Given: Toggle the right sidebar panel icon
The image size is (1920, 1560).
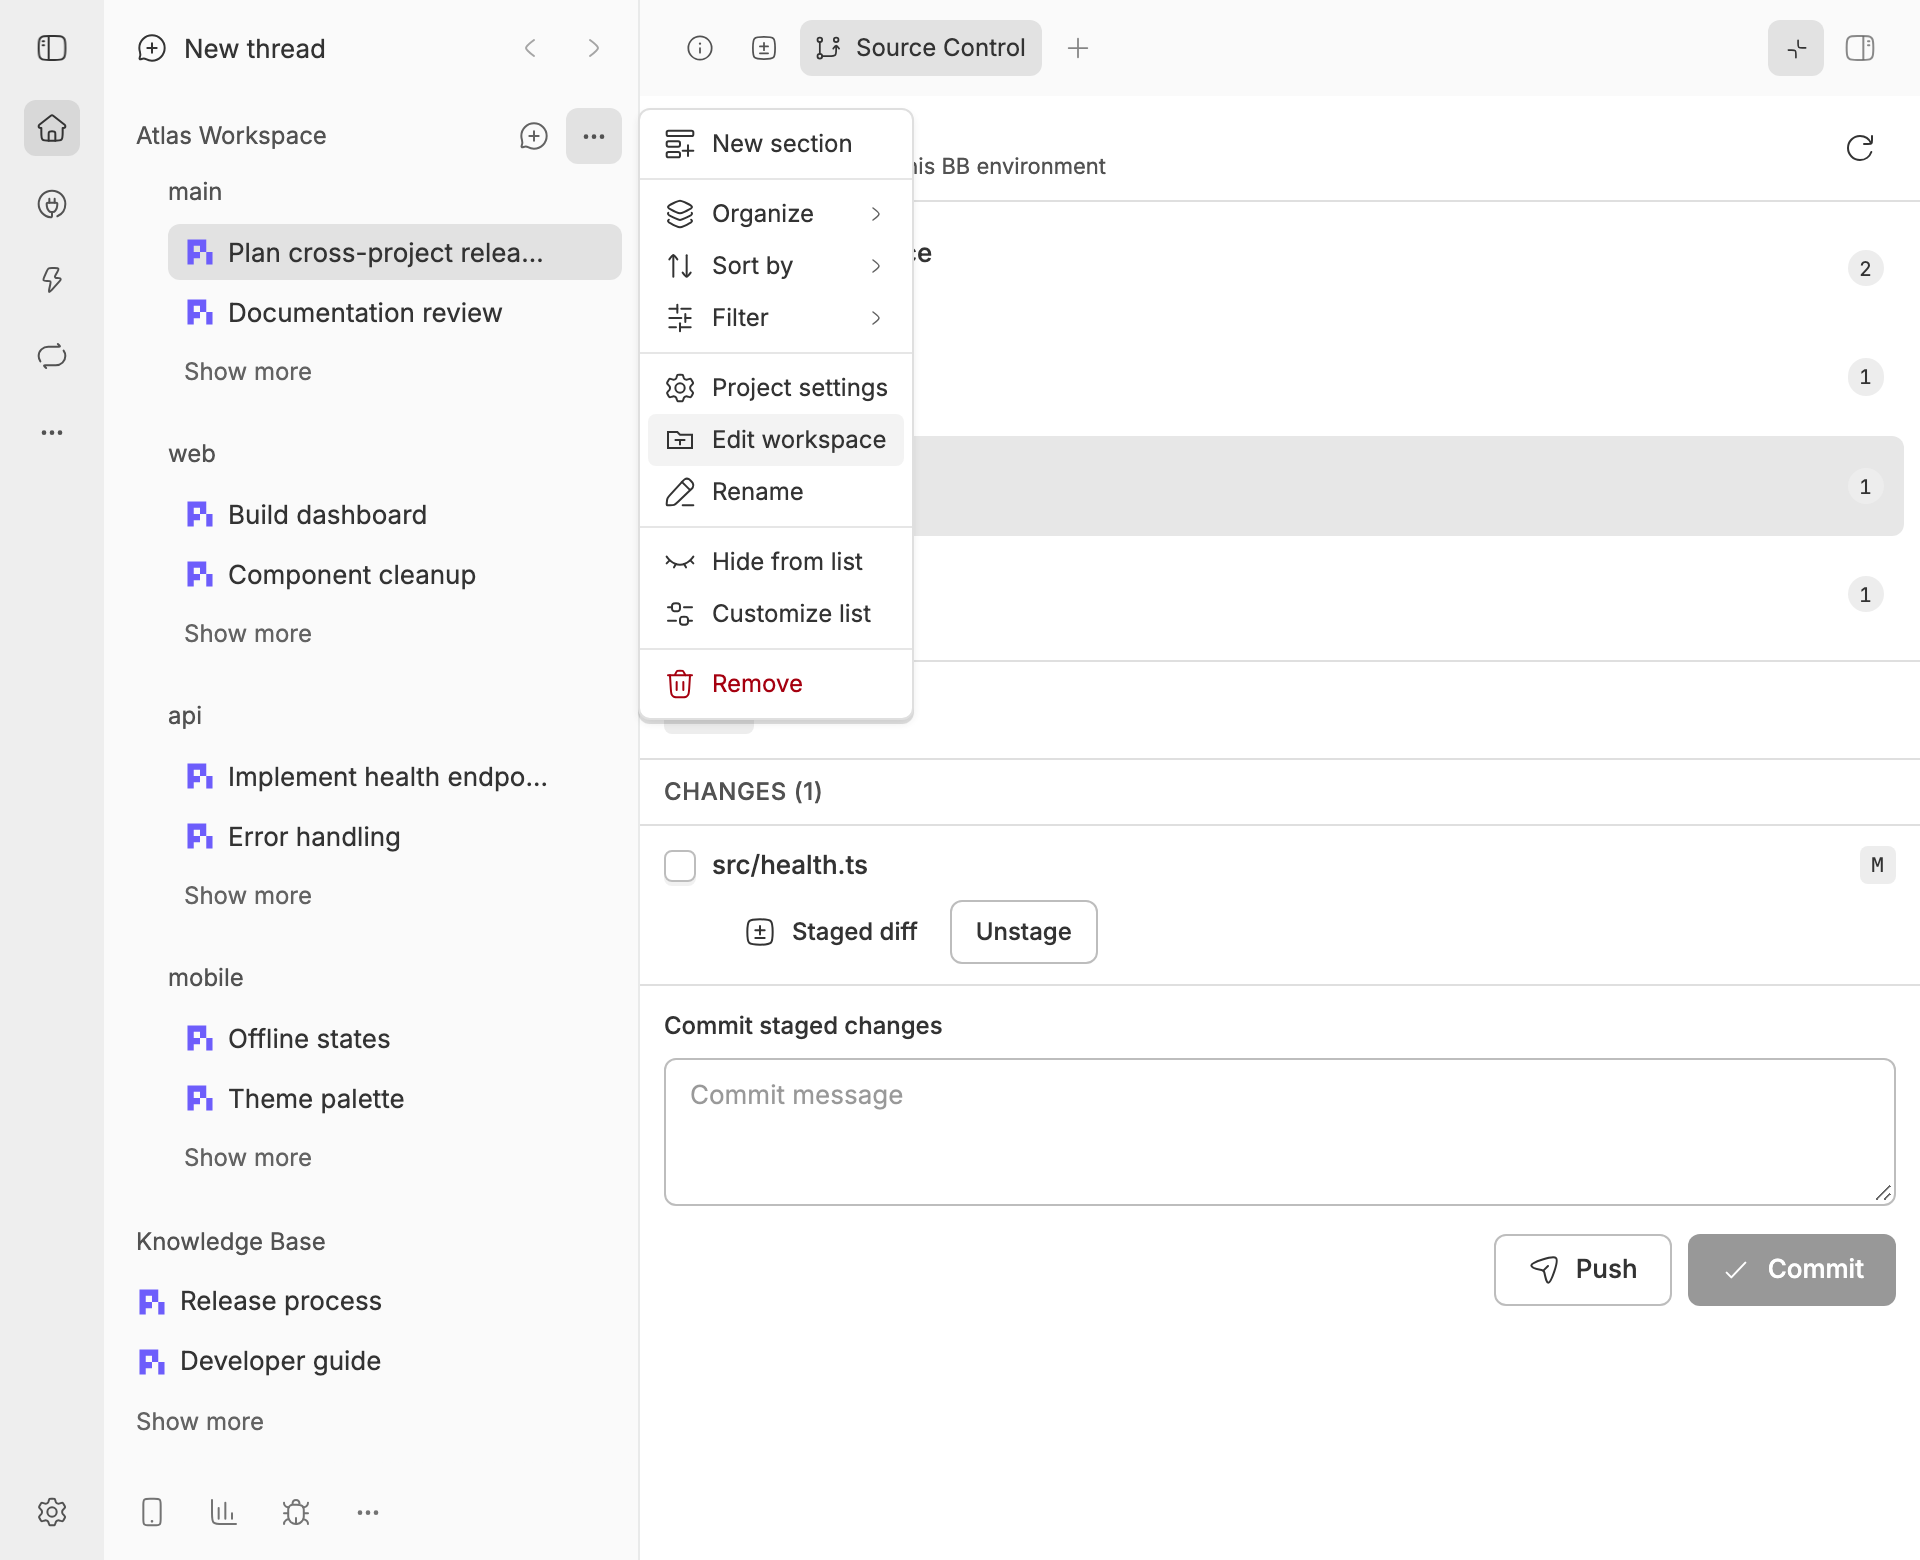Looking at the screenshot, I should point(1860,48).
